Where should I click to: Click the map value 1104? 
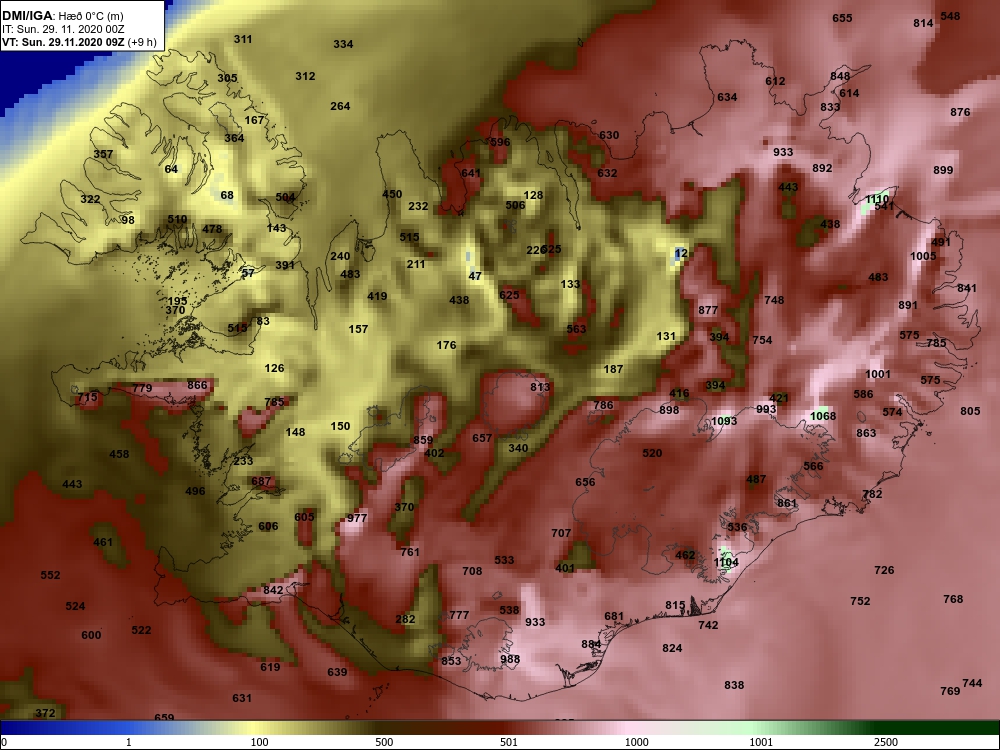point(726,562)
